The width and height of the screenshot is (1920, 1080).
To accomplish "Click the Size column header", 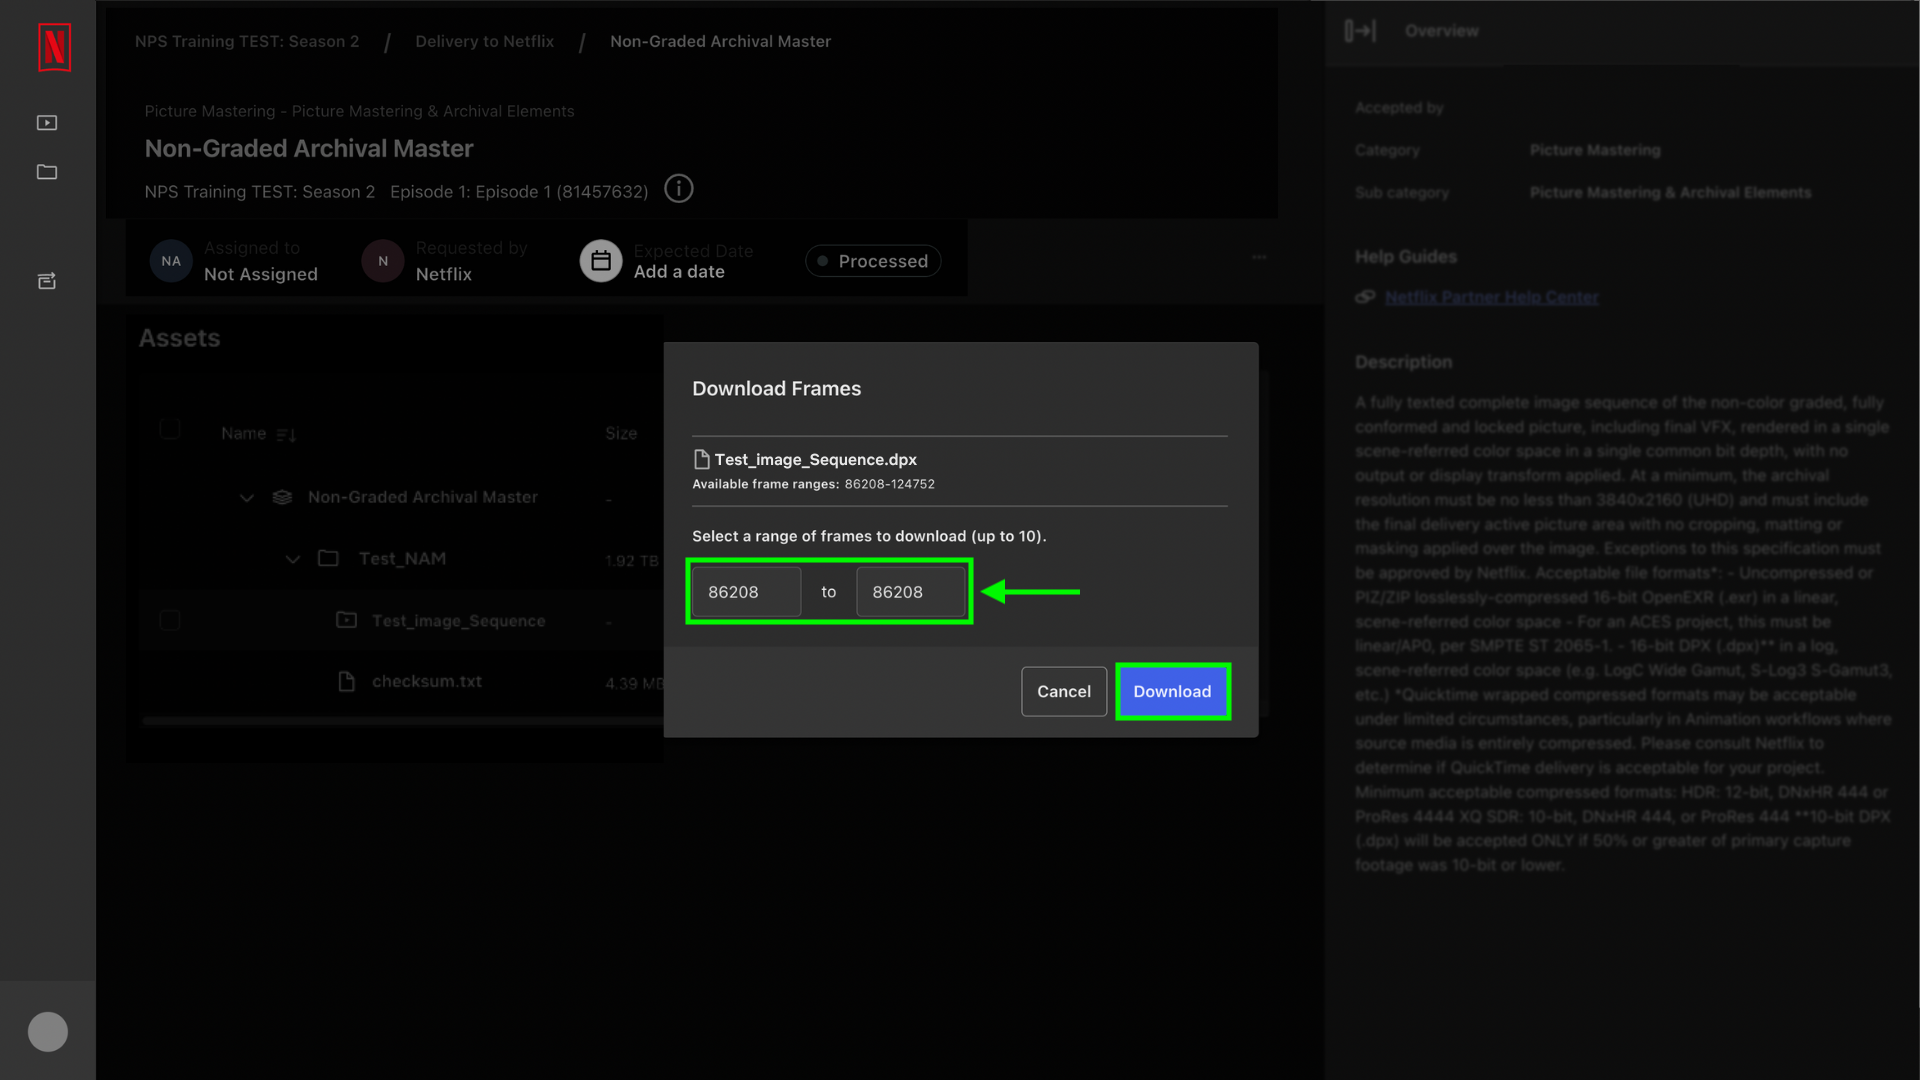I will (x=621, y=433).
